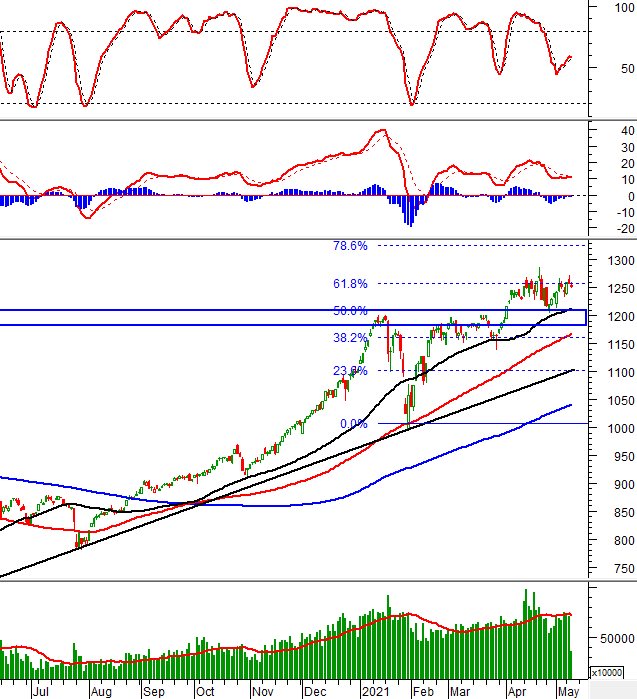Click the Oct month label on time axis
637x699 pixels.
[205, 692]
